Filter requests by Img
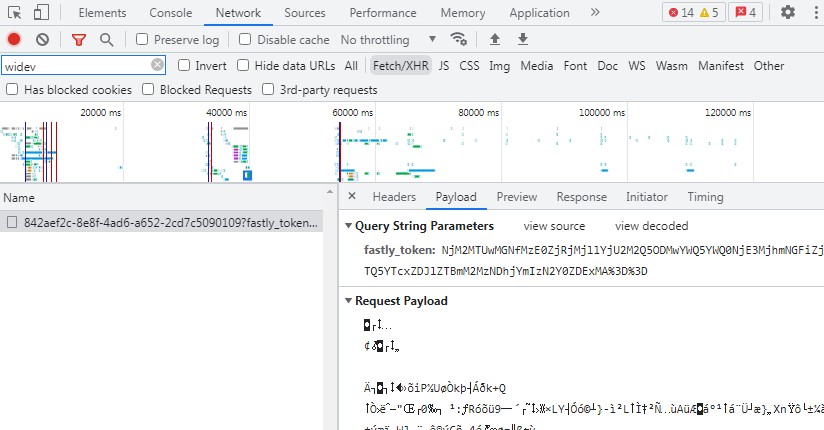Image resolution: width=824 pixels, height=430 pixels. [499, 66]
